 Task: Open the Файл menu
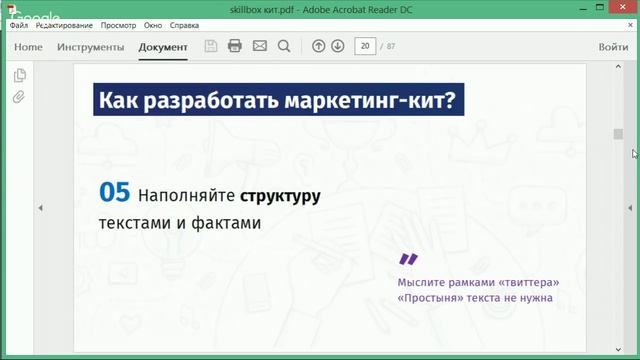19,25
